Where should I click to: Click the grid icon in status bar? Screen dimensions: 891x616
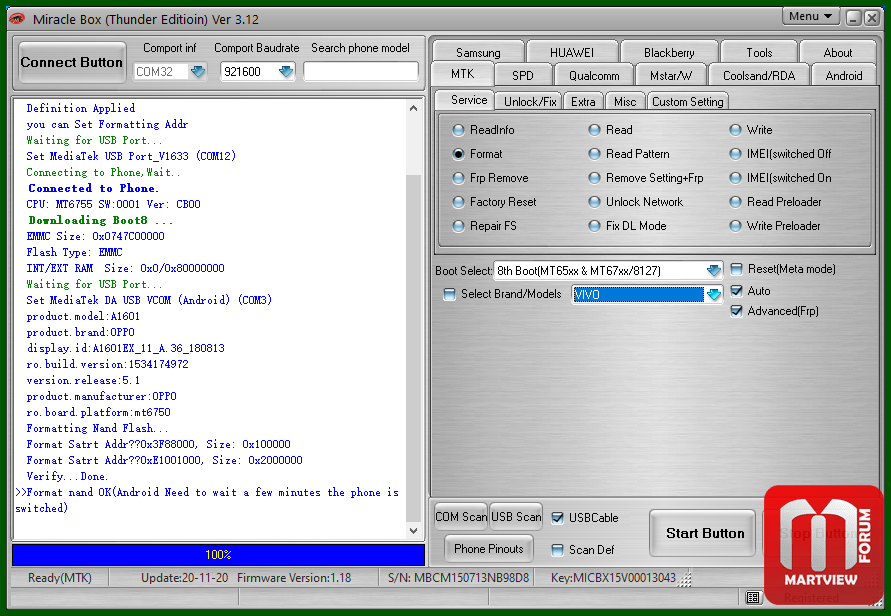point(753,597)
